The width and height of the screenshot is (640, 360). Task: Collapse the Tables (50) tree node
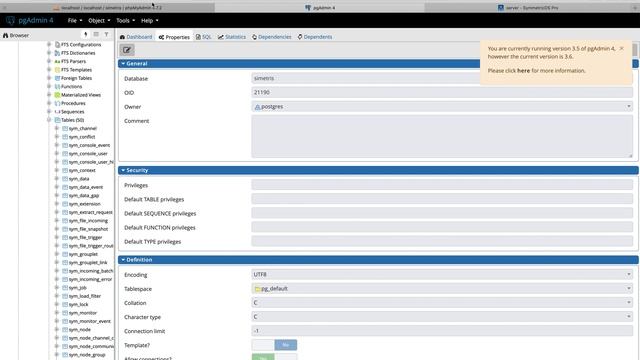click(49, 120)
